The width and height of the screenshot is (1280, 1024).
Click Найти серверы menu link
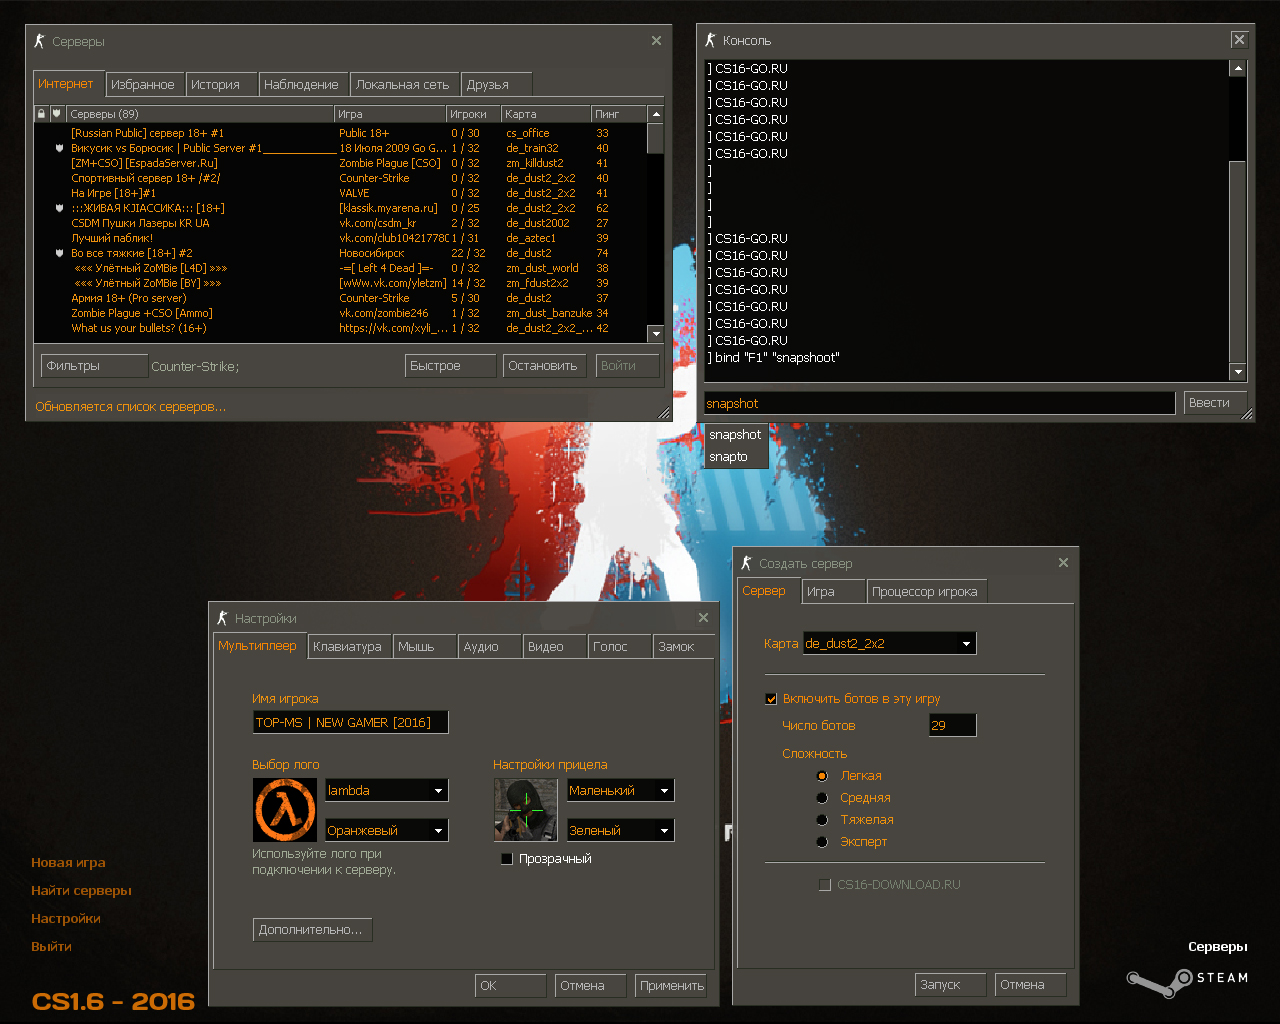point(81,891)
